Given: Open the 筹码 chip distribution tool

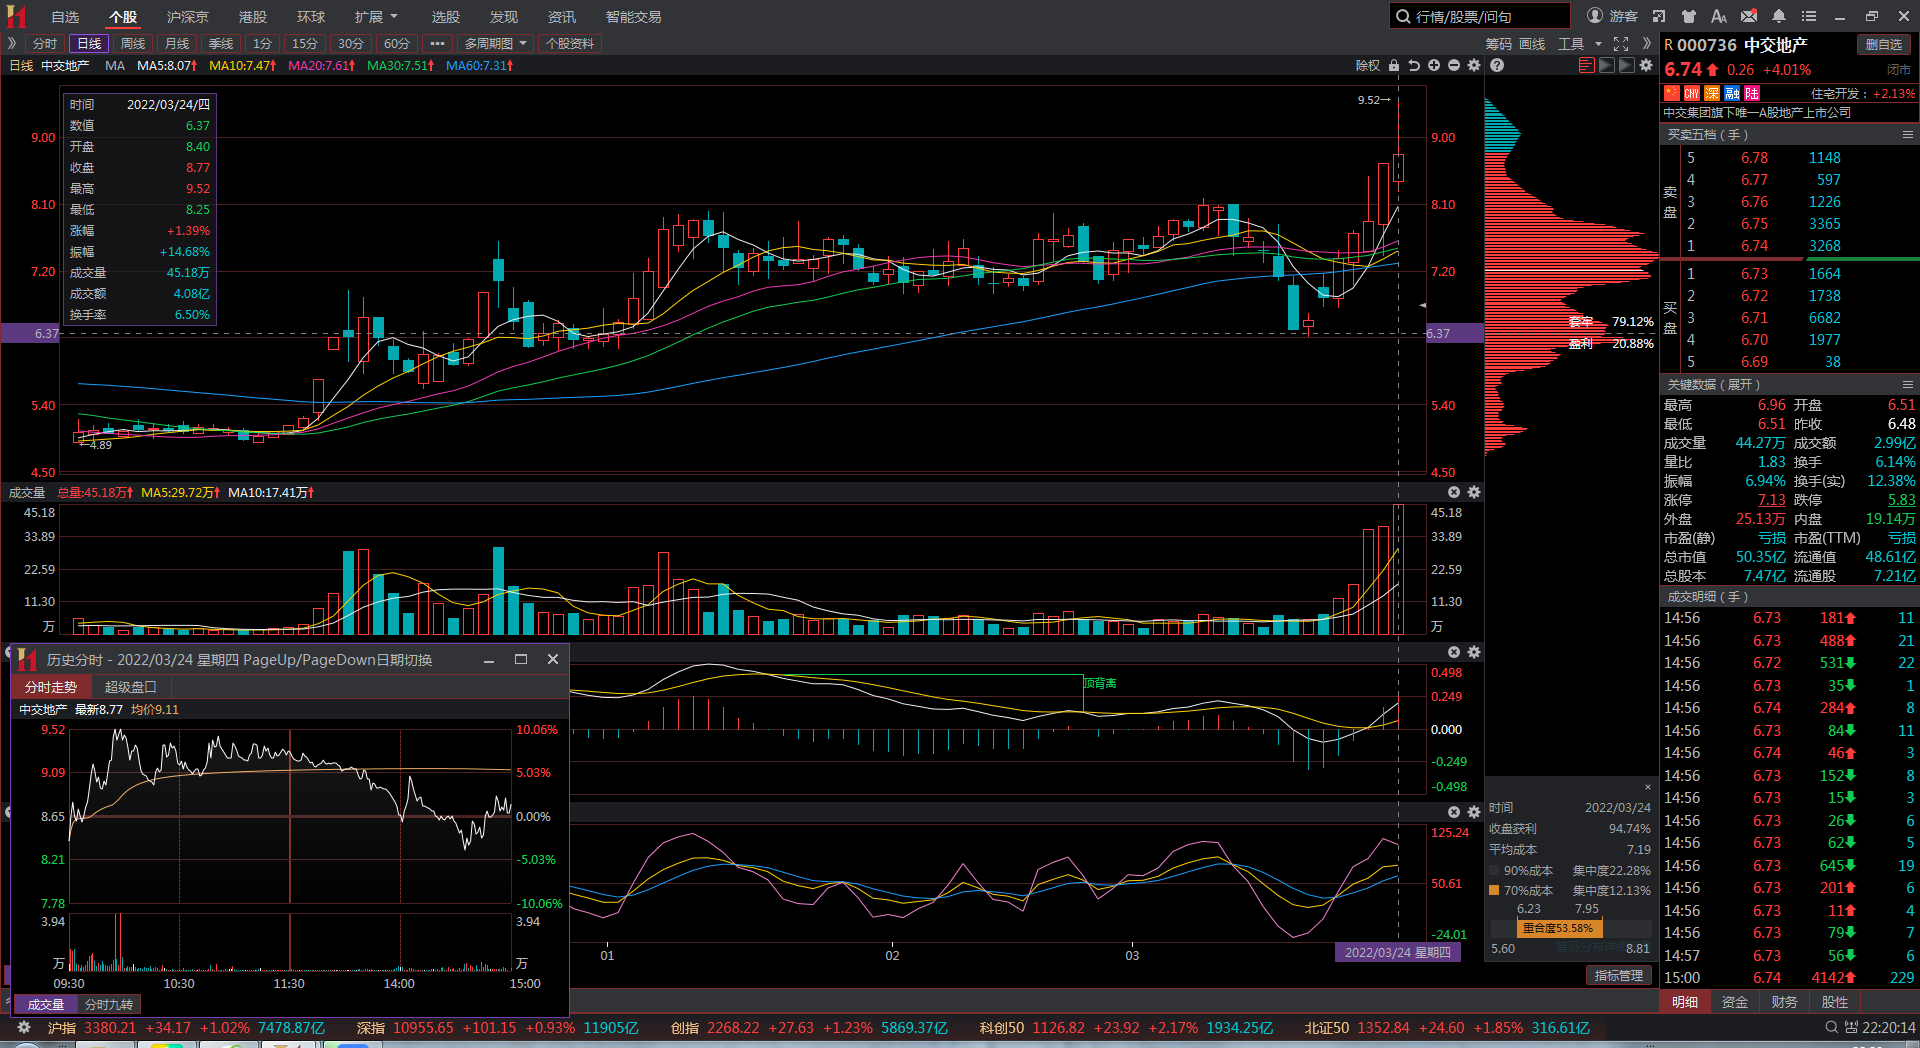Looking at the screenshot, I should (1498, 44).
